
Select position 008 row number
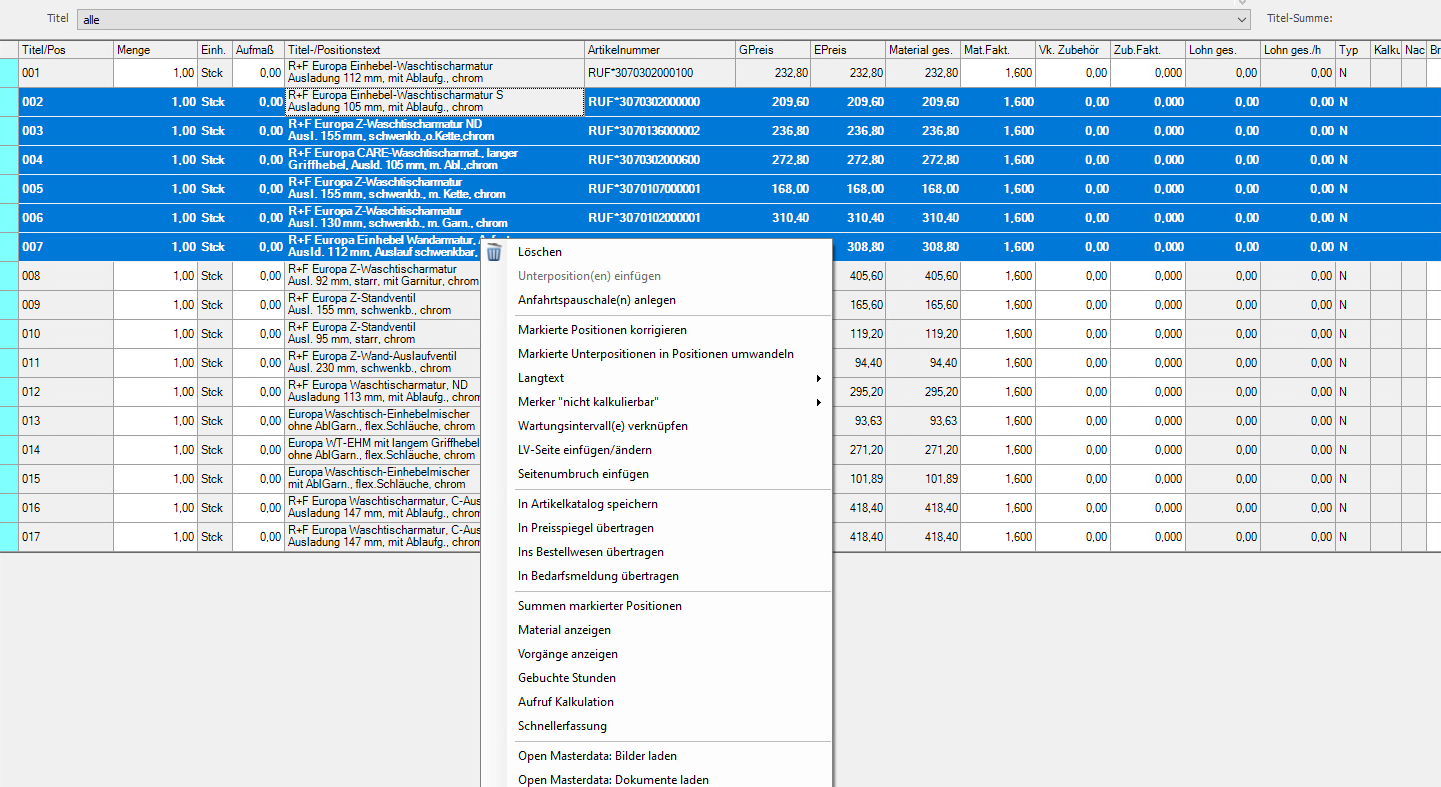point(66,276)
